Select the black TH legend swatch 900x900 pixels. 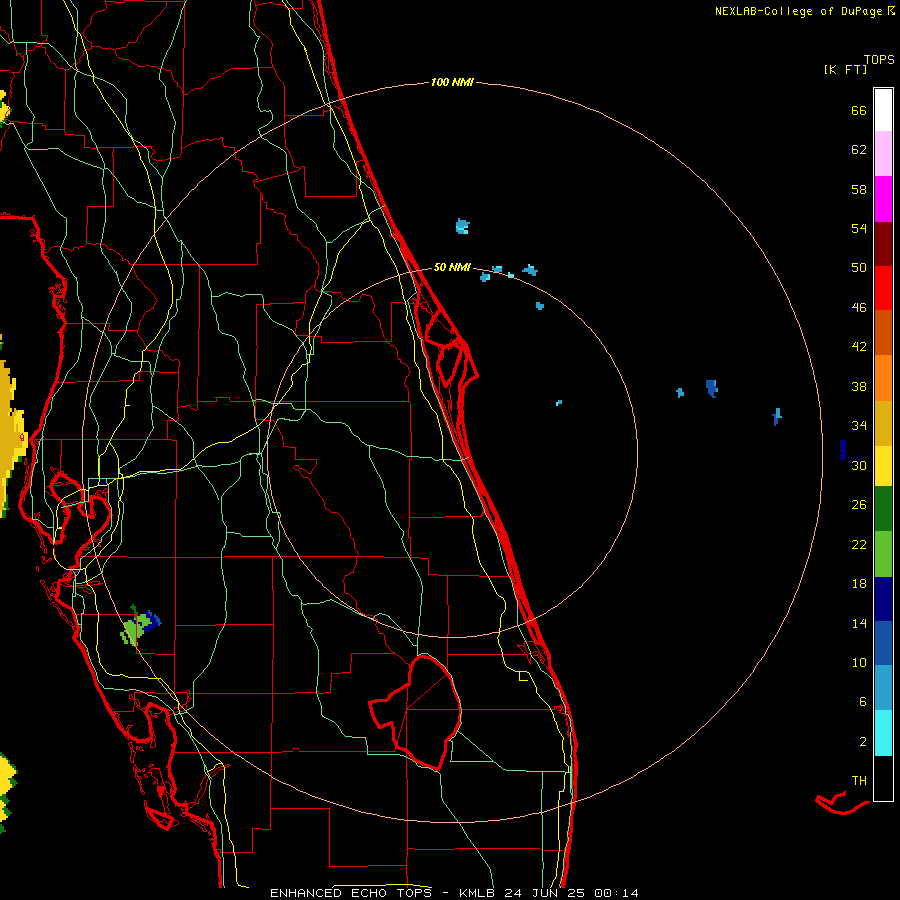(x=883, y=778)
